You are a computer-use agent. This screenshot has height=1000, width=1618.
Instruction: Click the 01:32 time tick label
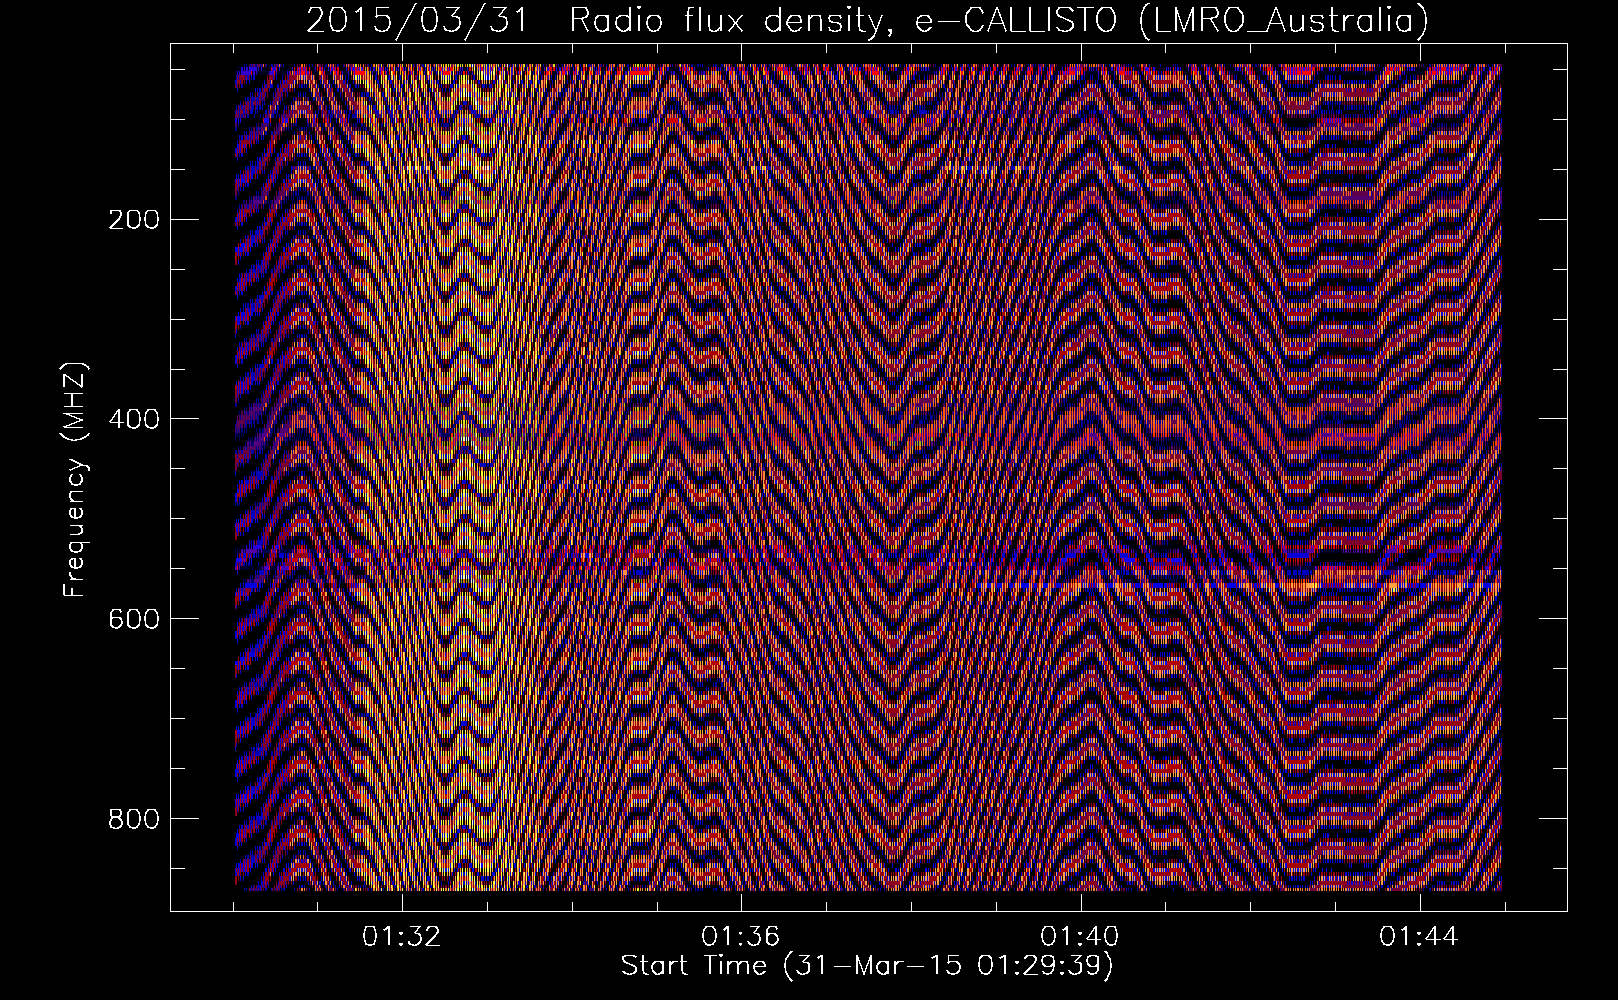click(x=402, y=937)
